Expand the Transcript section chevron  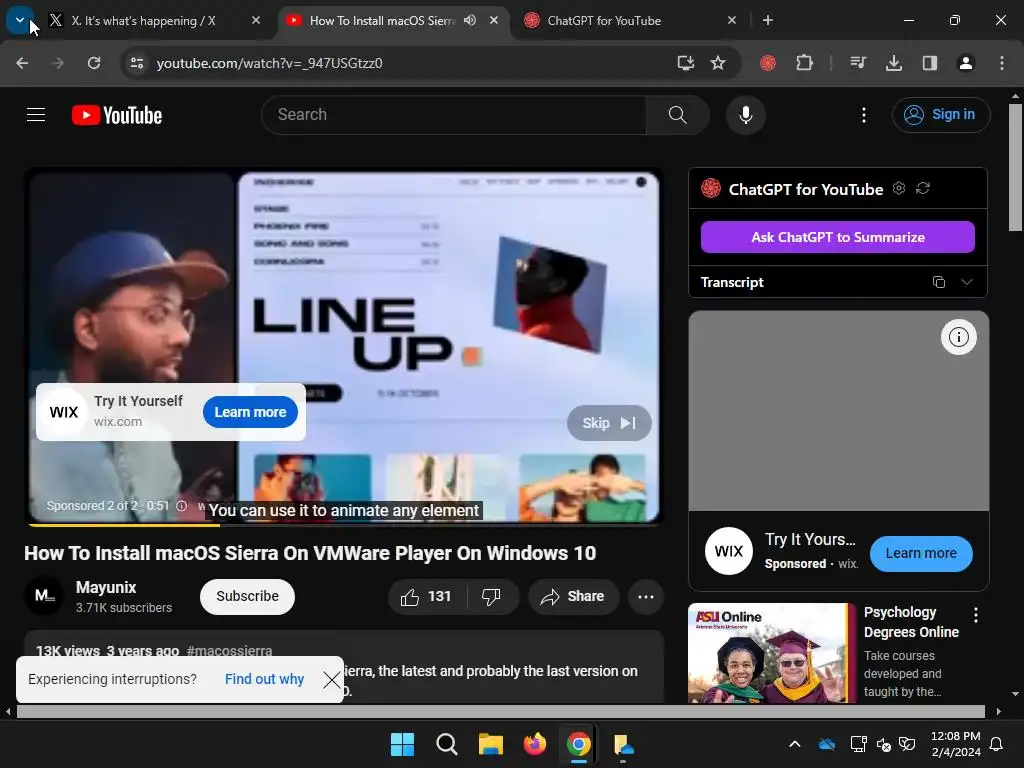(x=967, y=282)
